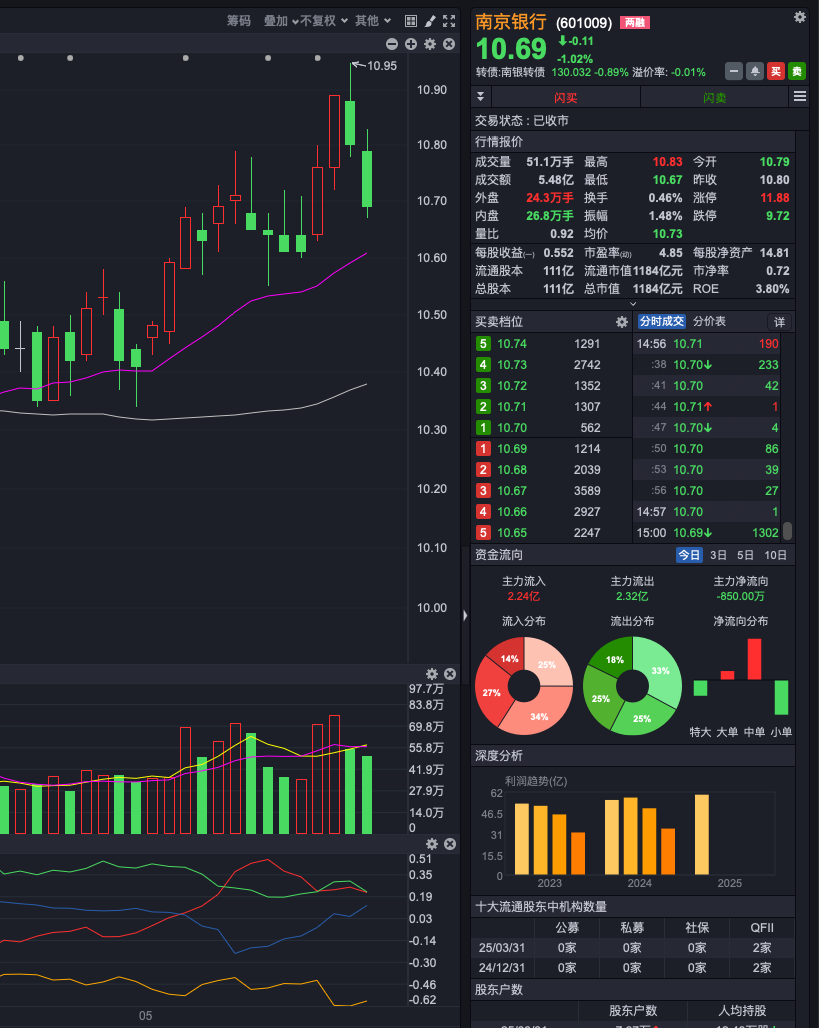
Task: Click the trade list scrollbar thumb
Action: pos(787,531)
